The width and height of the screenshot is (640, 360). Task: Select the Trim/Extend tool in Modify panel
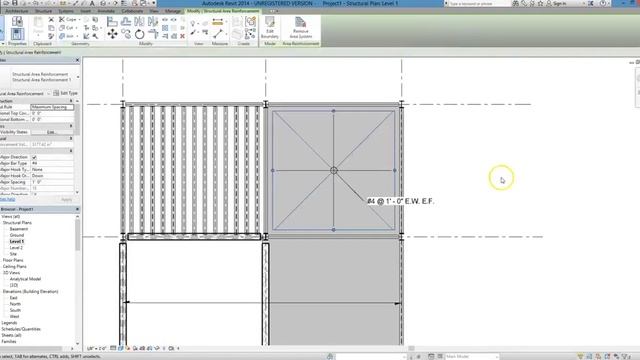[153, 34]
